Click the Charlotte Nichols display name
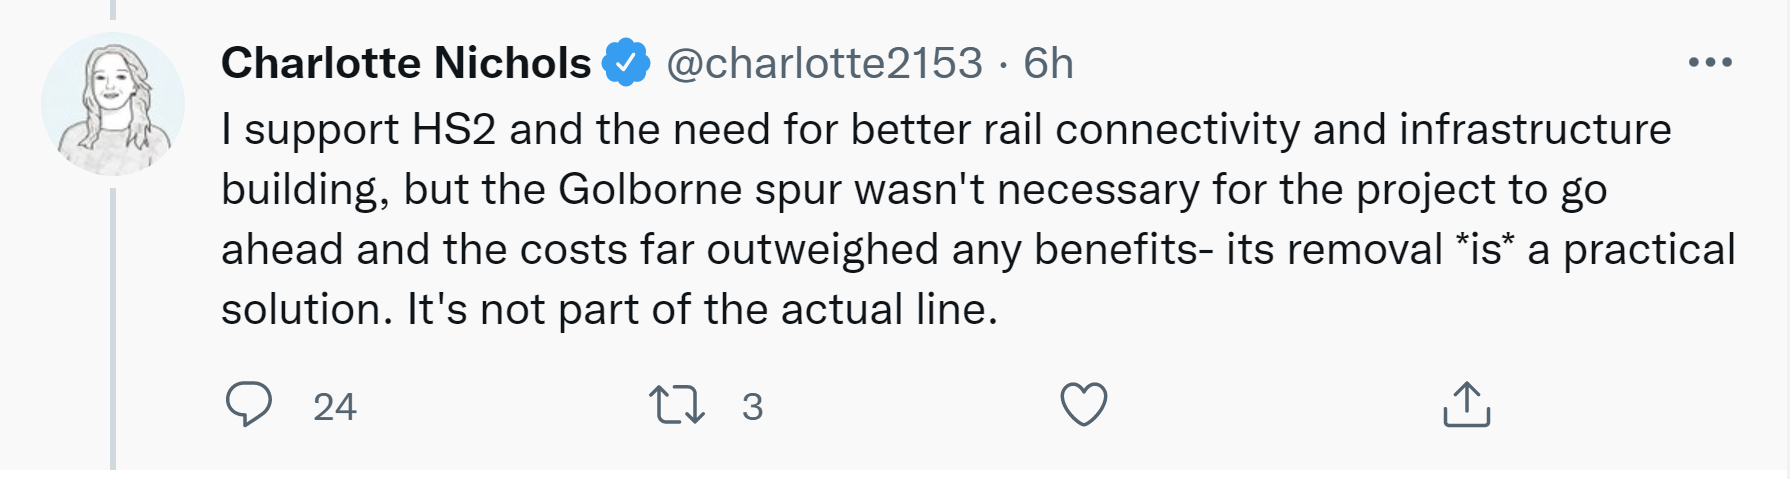The image size is (1792, 479). [x=406, y=63]
